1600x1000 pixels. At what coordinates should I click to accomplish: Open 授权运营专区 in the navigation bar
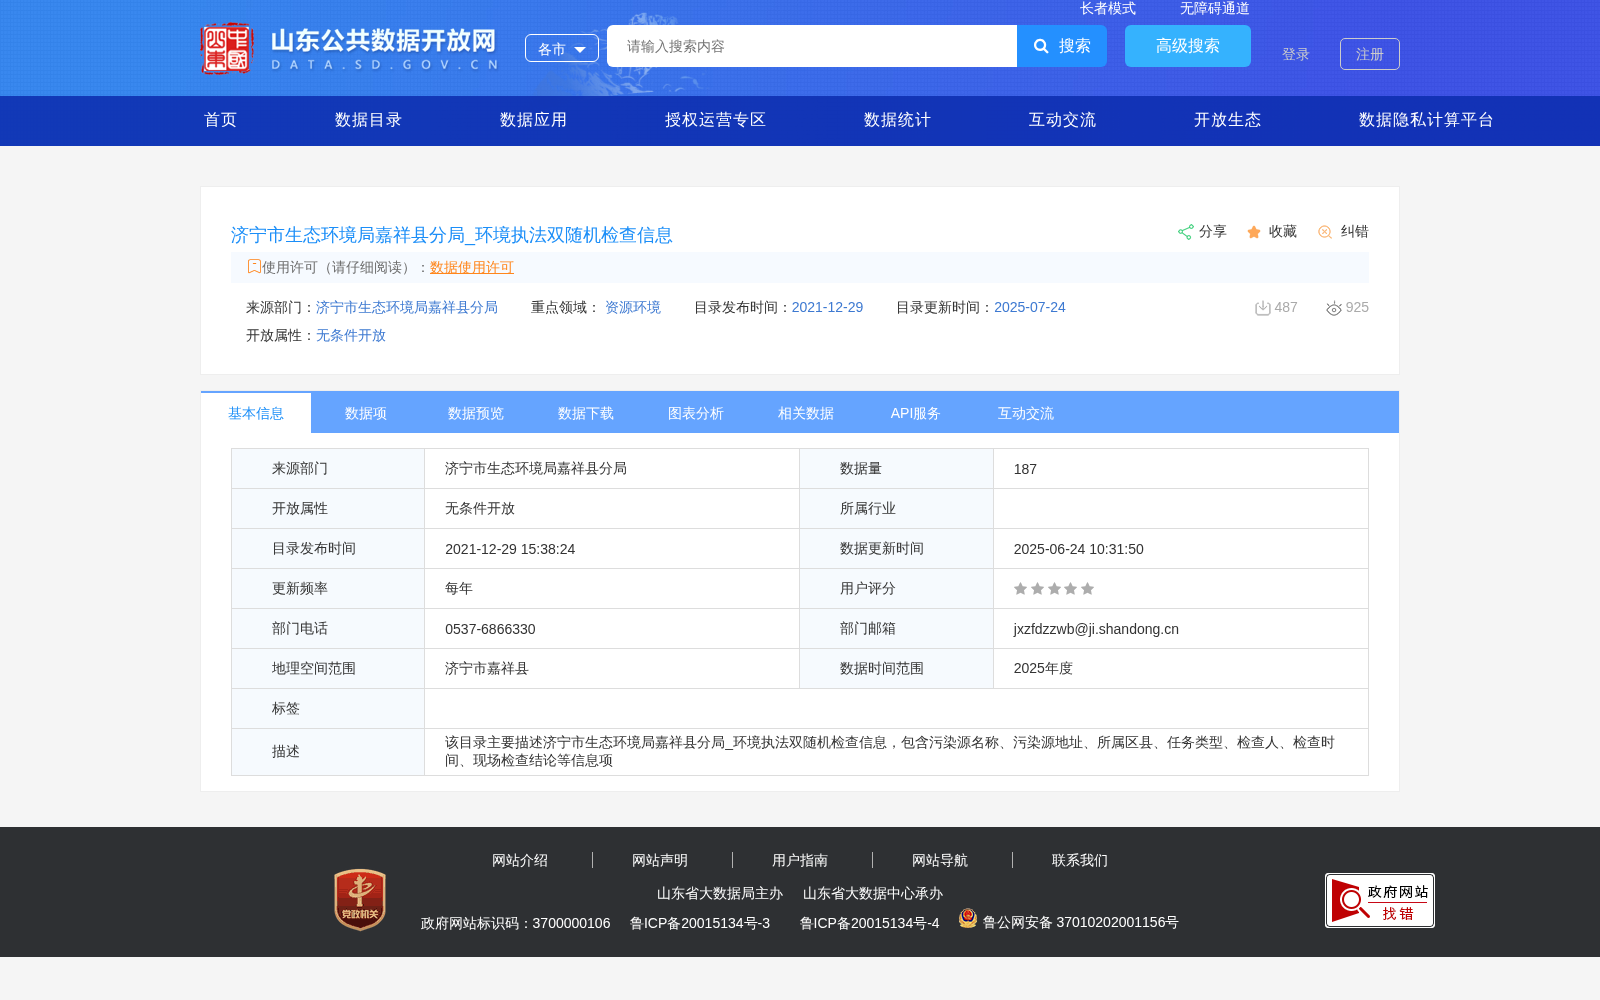(x=716, y=120)
